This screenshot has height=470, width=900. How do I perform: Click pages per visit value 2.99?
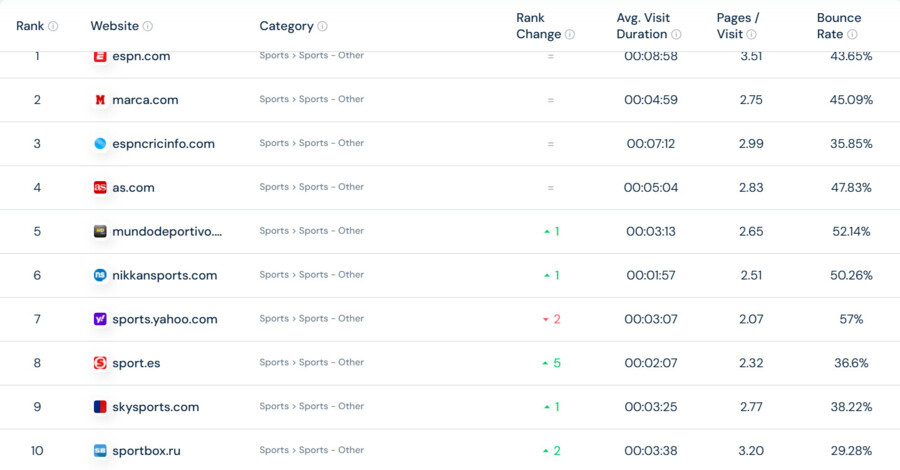pyautogui.click(x=751, y=143)
